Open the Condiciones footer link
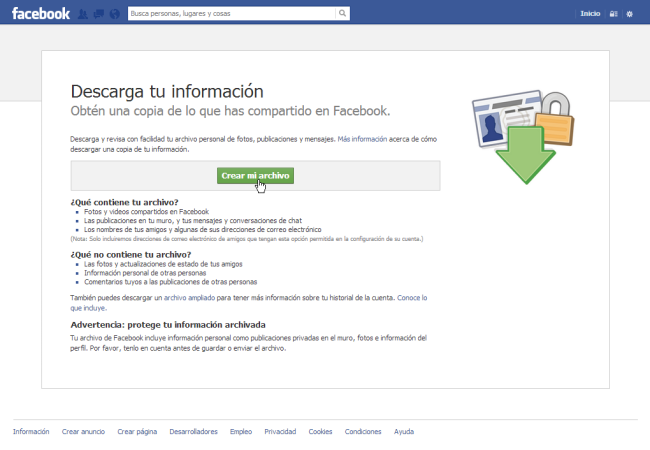 (x=363, y=431)
